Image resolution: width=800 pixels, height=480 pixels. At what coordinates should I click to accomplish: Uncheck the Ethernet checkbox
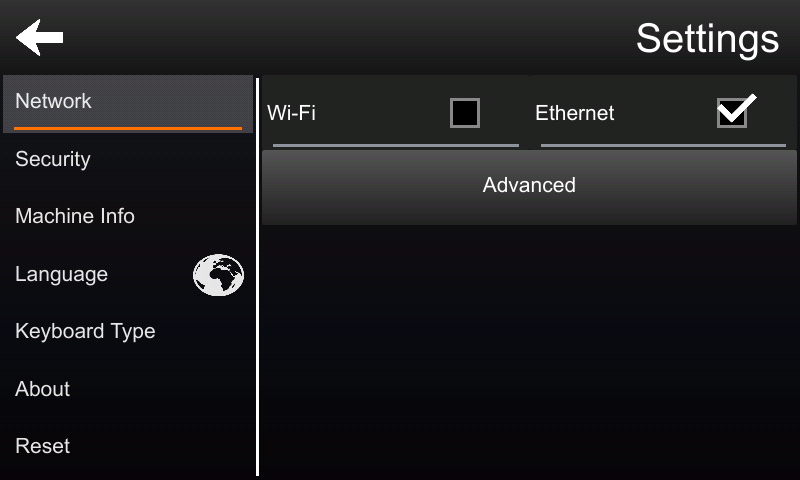point(733,112)
